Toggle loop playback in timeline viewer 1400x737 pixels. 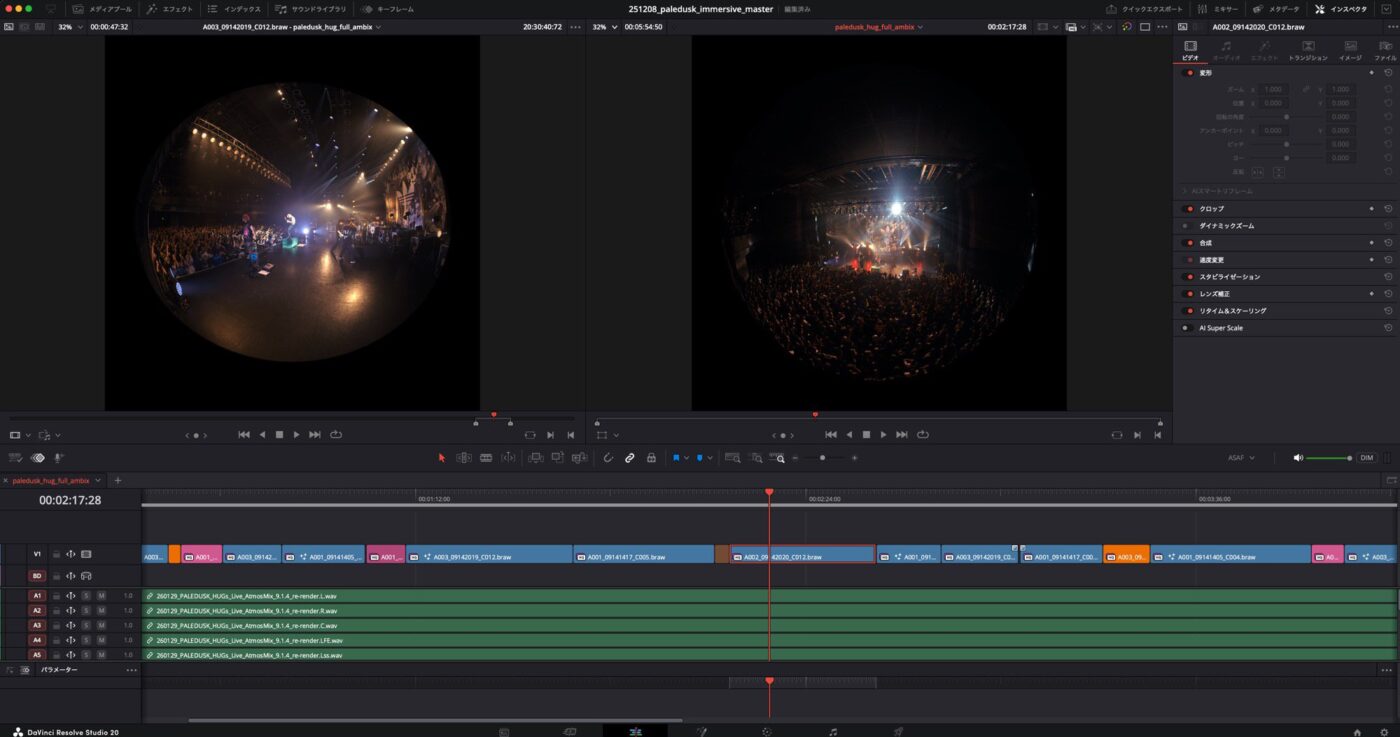(922, 435)
